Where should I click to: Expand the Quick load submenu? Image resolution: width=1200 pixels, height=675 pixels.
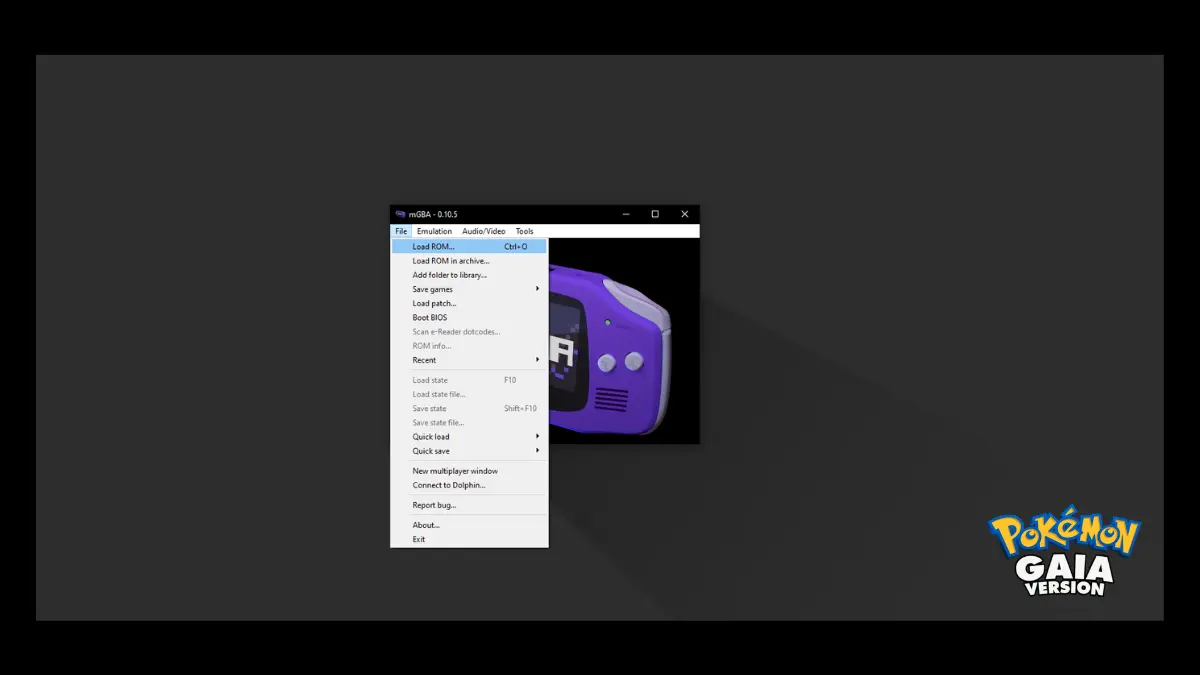(x=469, y=436)
